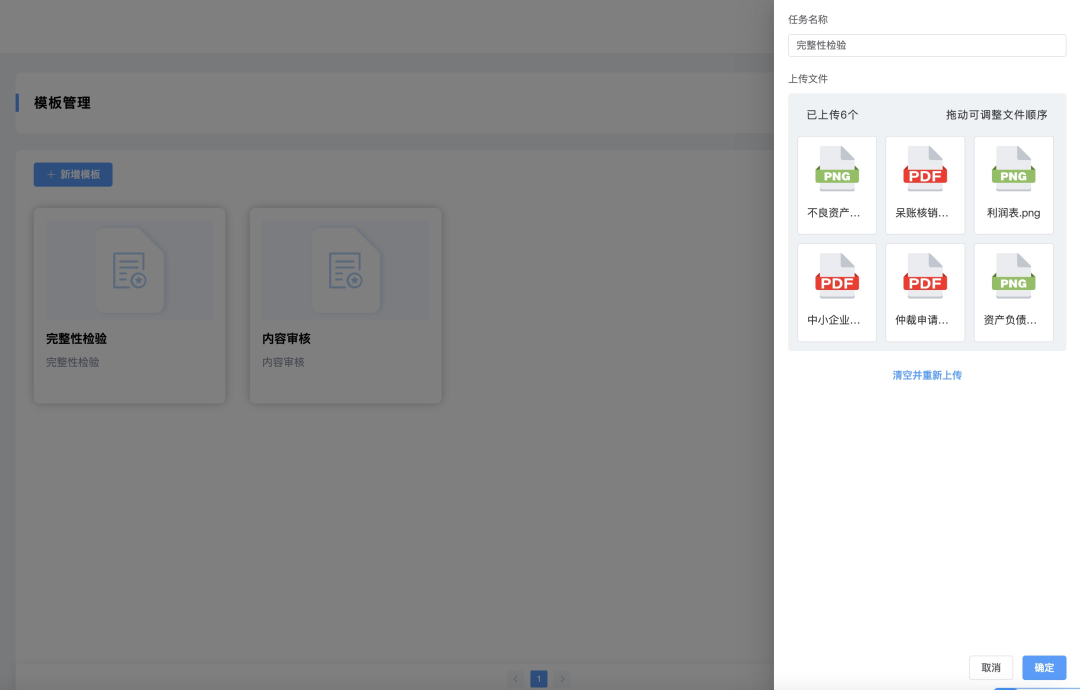This screenshot has width=1080, height=690.
Task: Click the PNG icon above 利润表.png
Action: coord(1013,169)
